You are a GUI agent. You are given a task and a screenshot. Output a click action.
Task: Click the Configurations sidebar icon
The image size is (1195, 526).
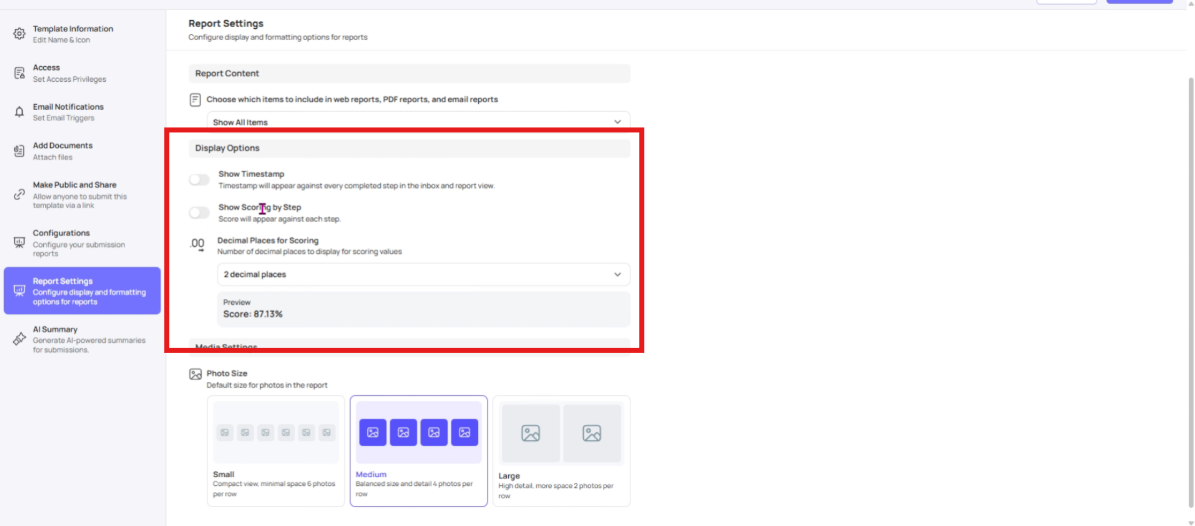coord(19,242)
